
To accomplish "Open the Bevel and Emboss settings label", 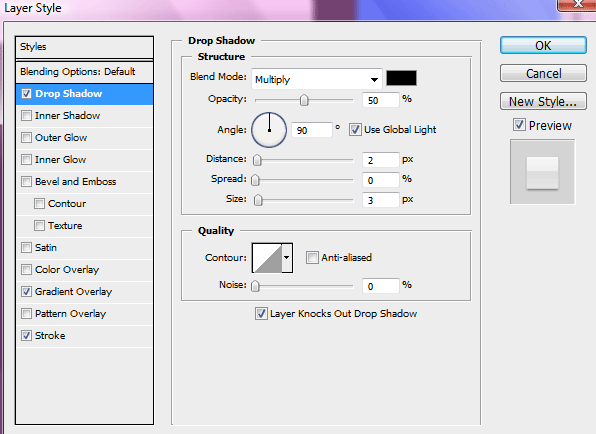I will click(x=75, y=182).
